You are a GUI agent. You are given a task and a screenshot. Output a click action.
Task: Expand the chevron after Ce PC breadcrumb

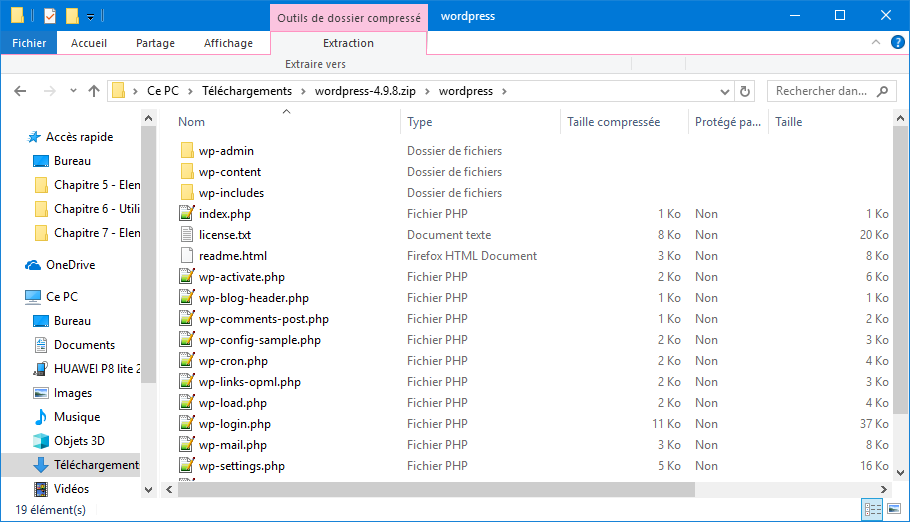[x=190, y=91]
